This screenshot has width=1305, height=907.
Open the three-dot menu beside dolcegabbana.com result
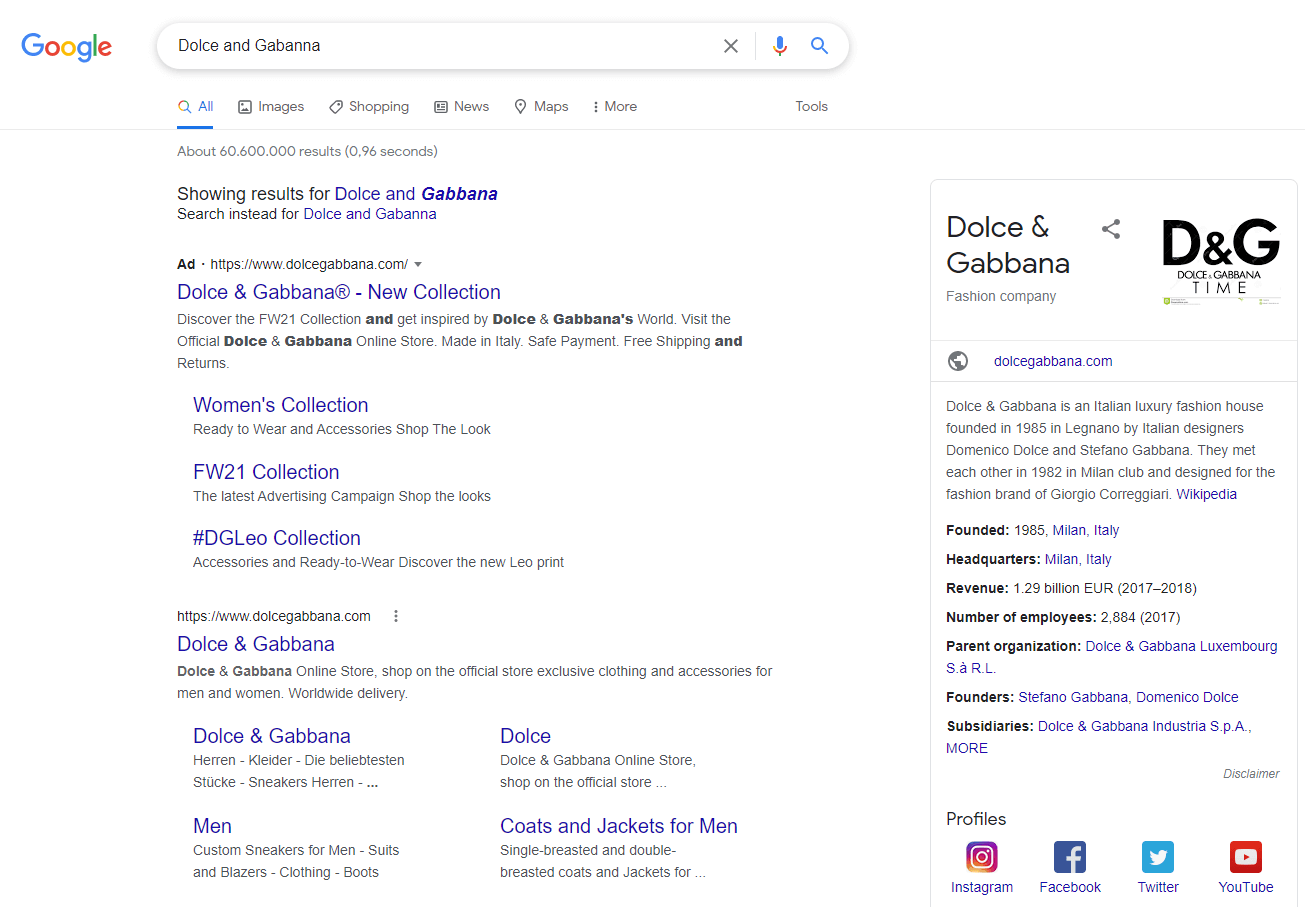point(396,616)
